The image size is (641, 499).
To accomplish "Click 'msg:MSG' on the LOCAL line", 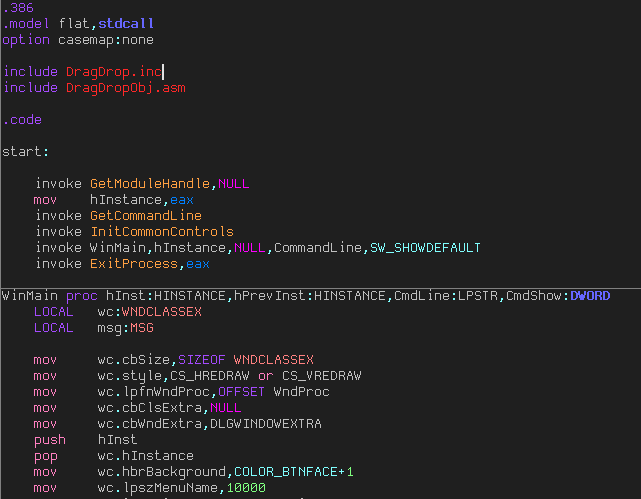I will pyautogui.click(x=126, y=328).
